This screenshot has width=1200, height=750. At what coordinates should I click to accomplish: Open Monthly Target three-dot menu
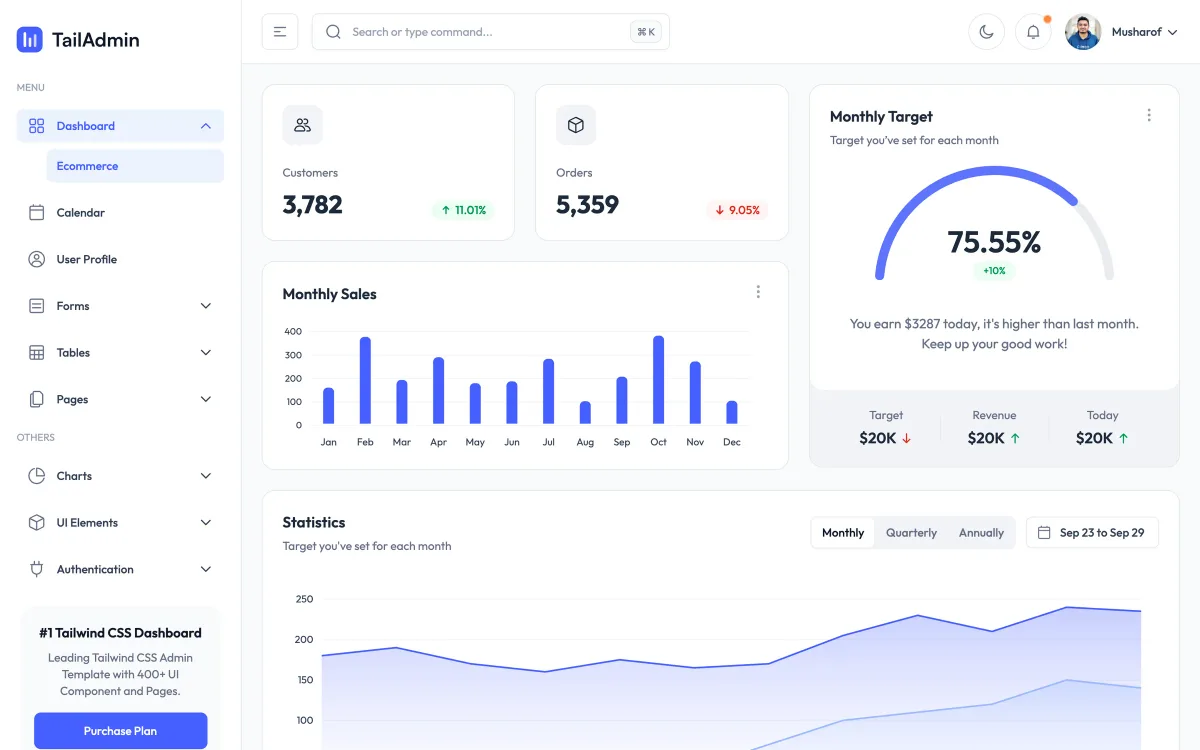point(1149,115)
